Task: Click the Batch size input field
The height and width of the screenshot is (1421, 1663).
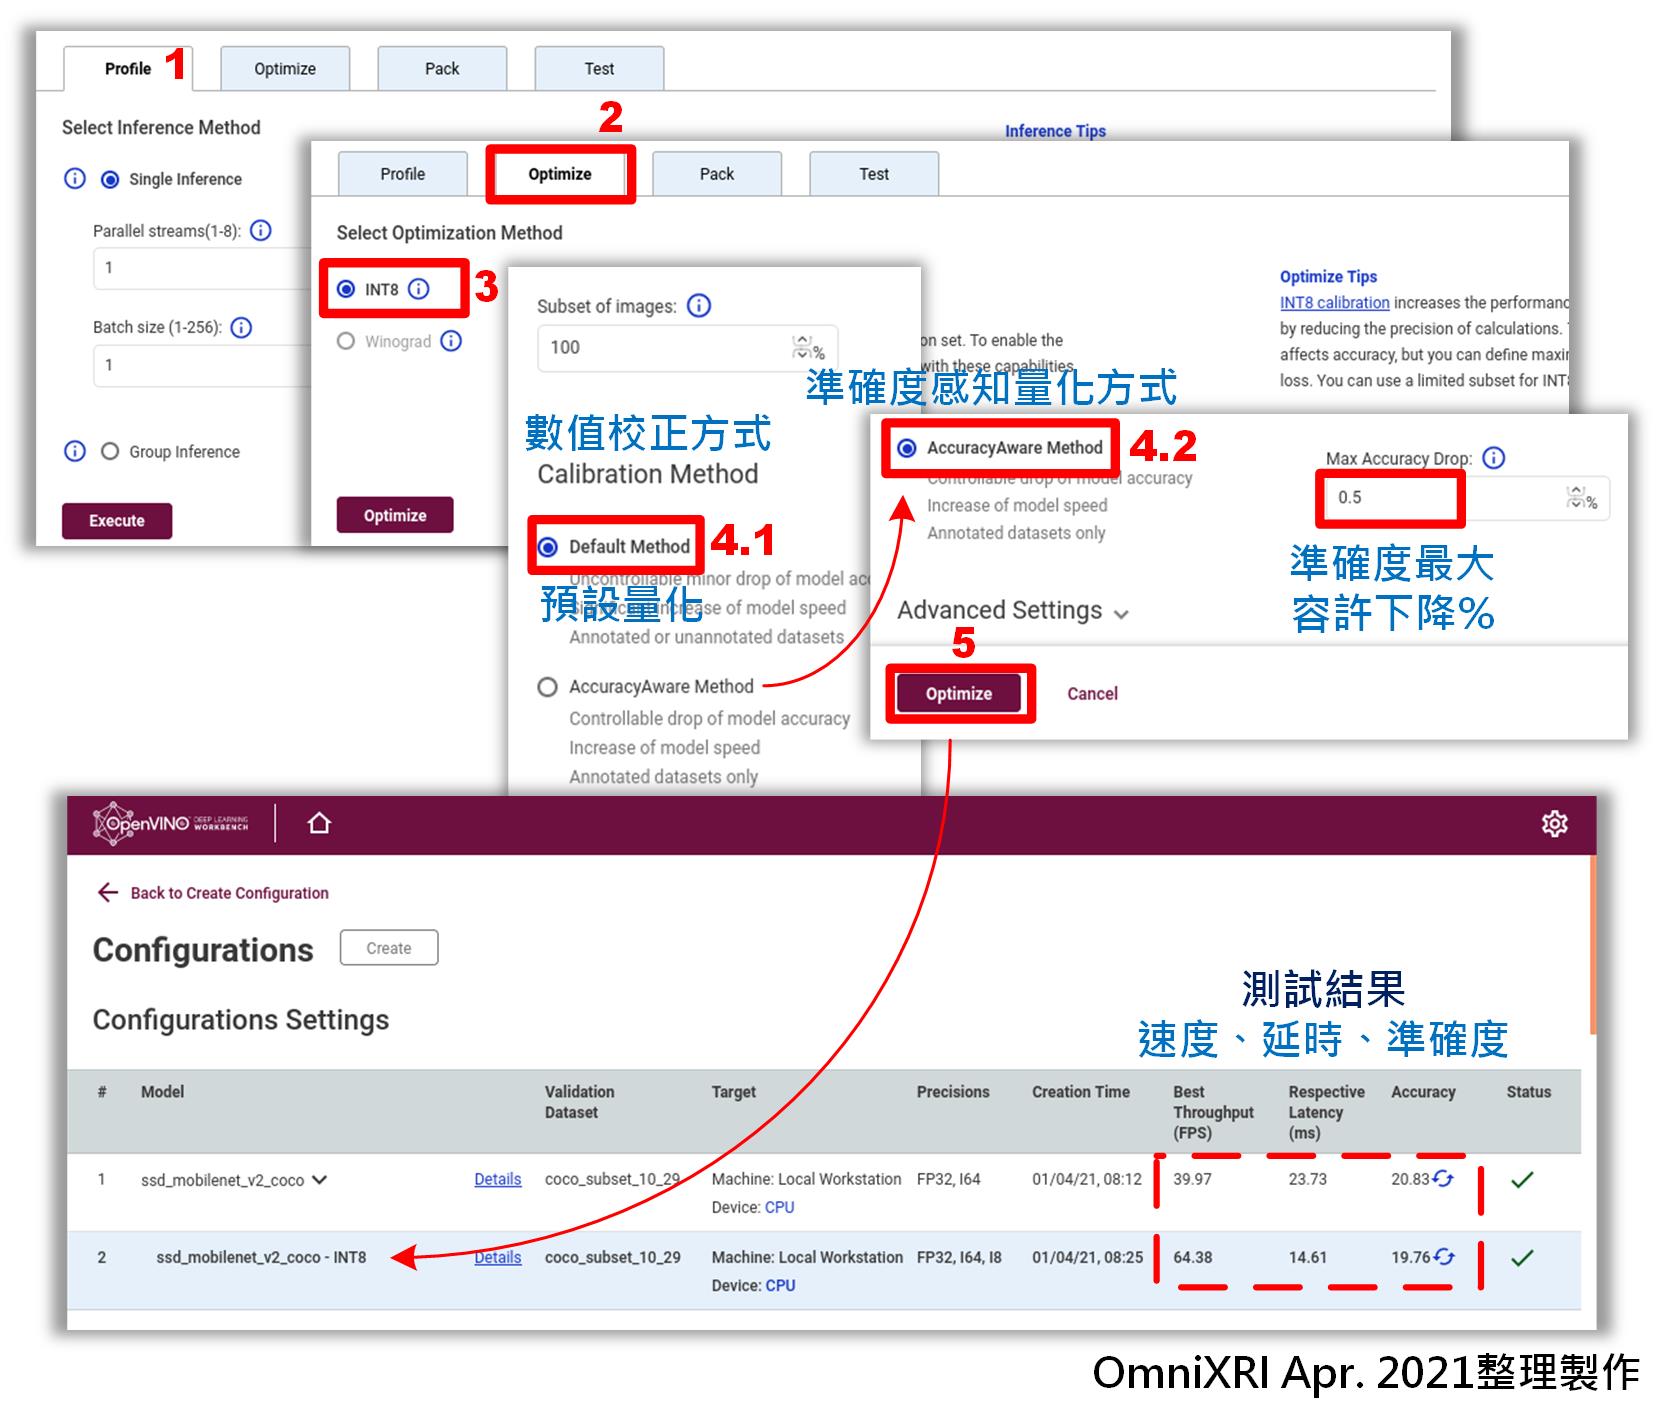Action: (x=203, y=365)
